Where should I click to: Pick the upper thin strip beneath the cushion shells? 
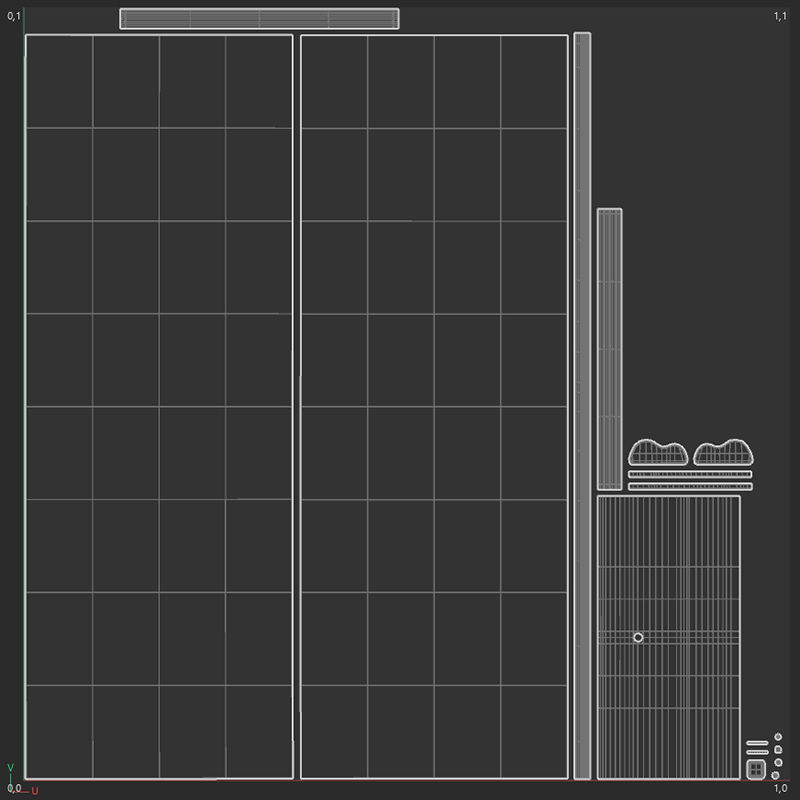(690, 474)
